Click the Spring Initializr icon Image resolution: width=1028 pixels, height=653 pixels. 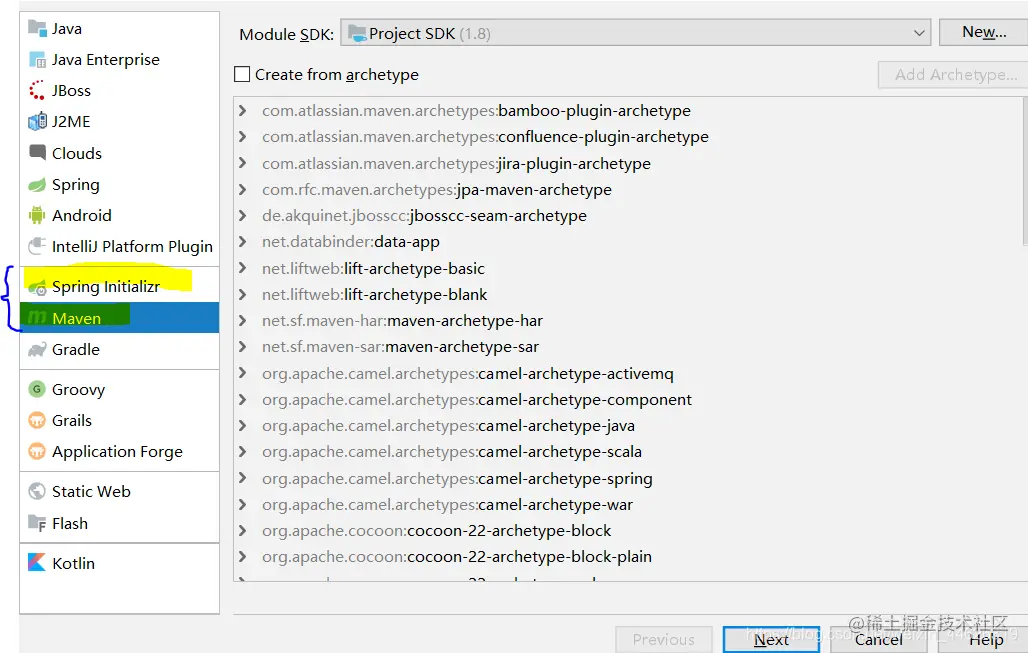click(37, 287)
